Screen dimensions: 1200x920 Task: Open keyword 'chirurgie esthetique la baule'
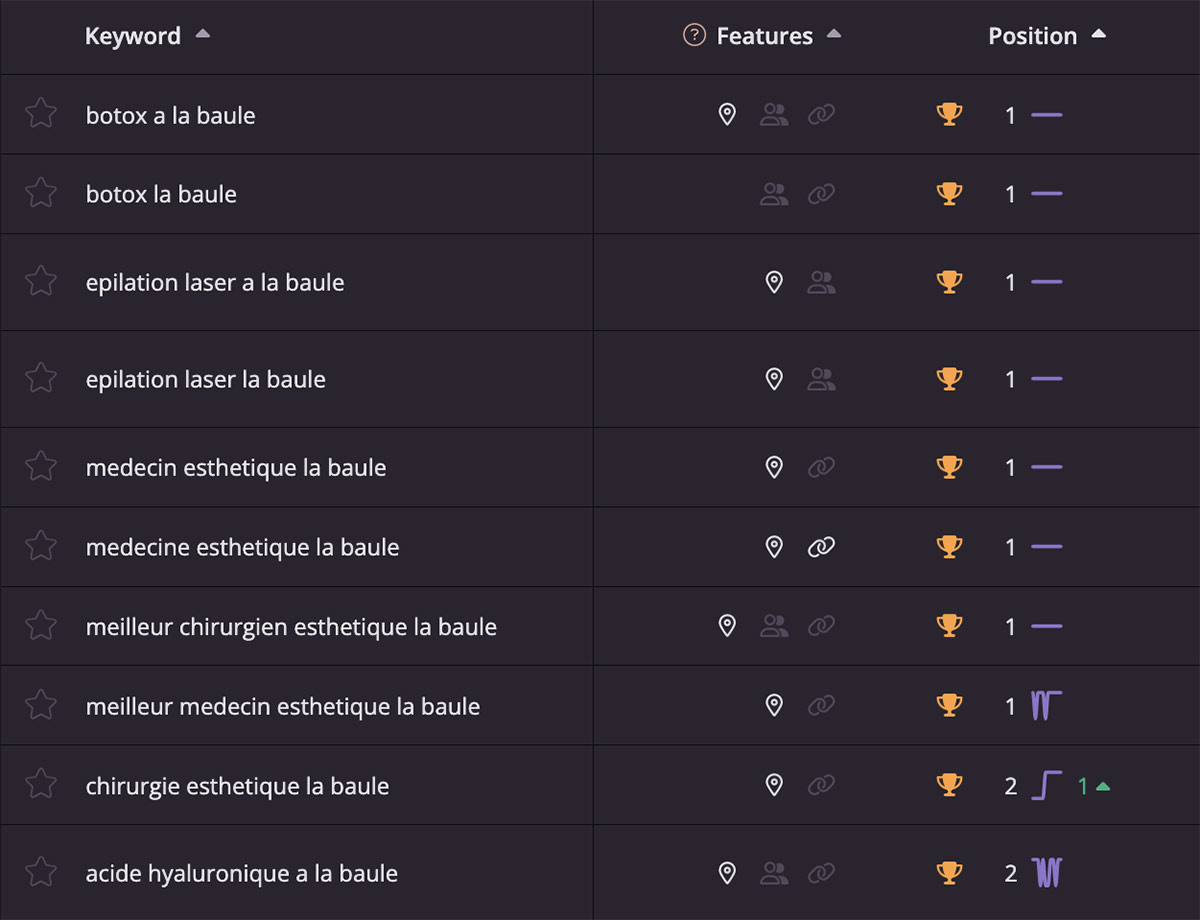[x=237, y=786]
